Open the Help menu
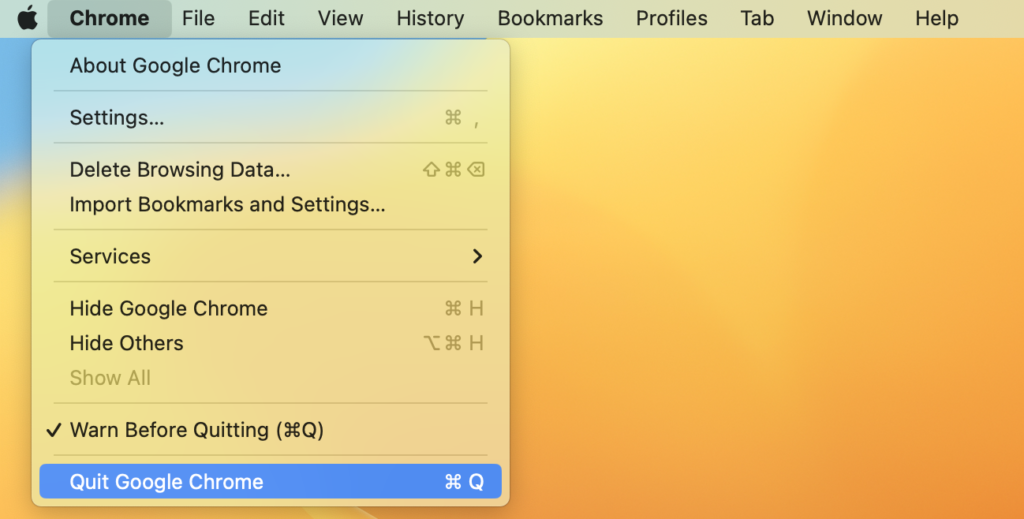 pos(936,18)
